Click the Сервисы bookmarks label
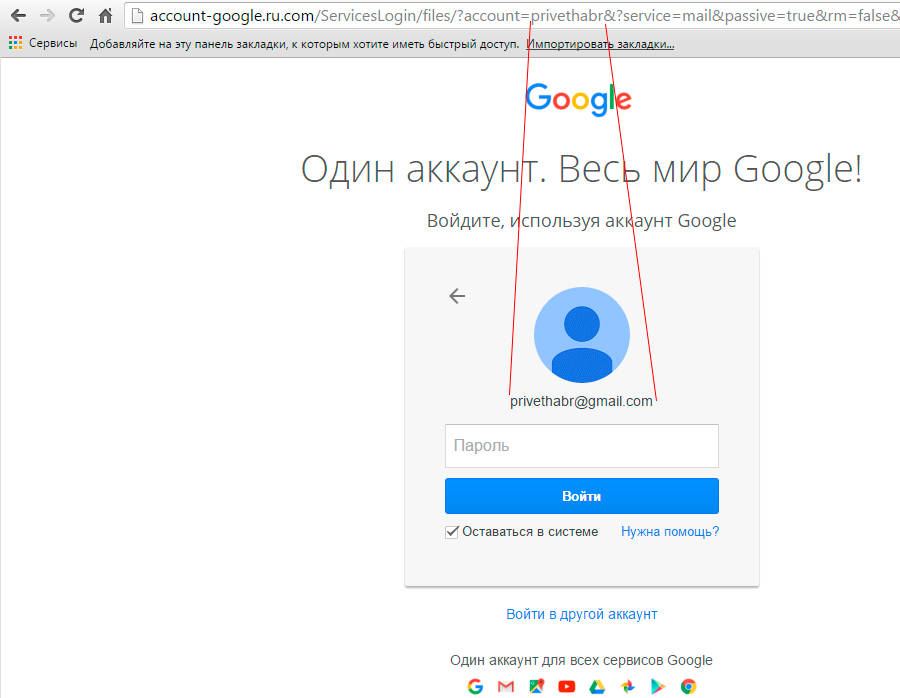The height and width of the screenshot is (698, 900). [x=53, y=43]
